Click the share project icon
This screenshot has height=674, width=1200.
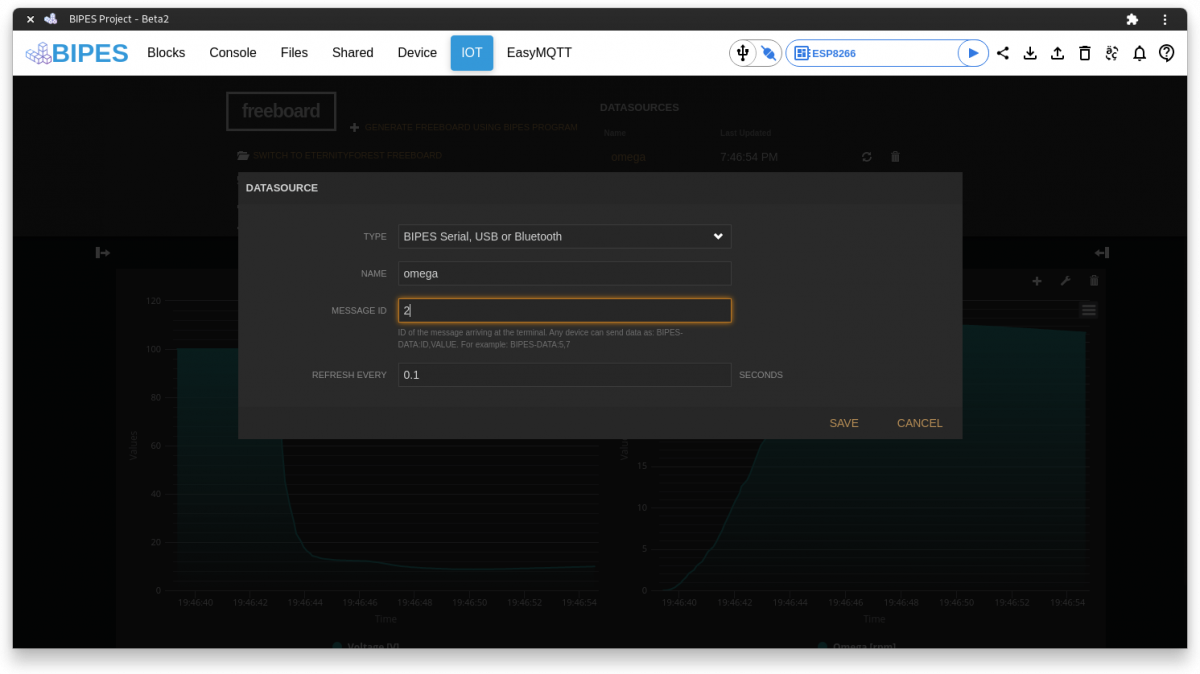click(x=1003, y=53)
